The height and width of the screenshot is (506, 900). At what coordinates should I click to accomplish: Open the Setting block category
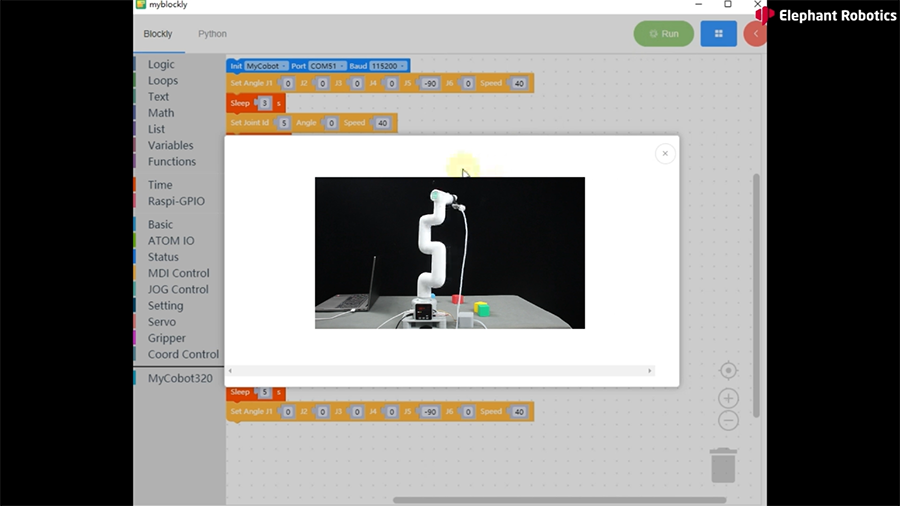tap(165, 305)
